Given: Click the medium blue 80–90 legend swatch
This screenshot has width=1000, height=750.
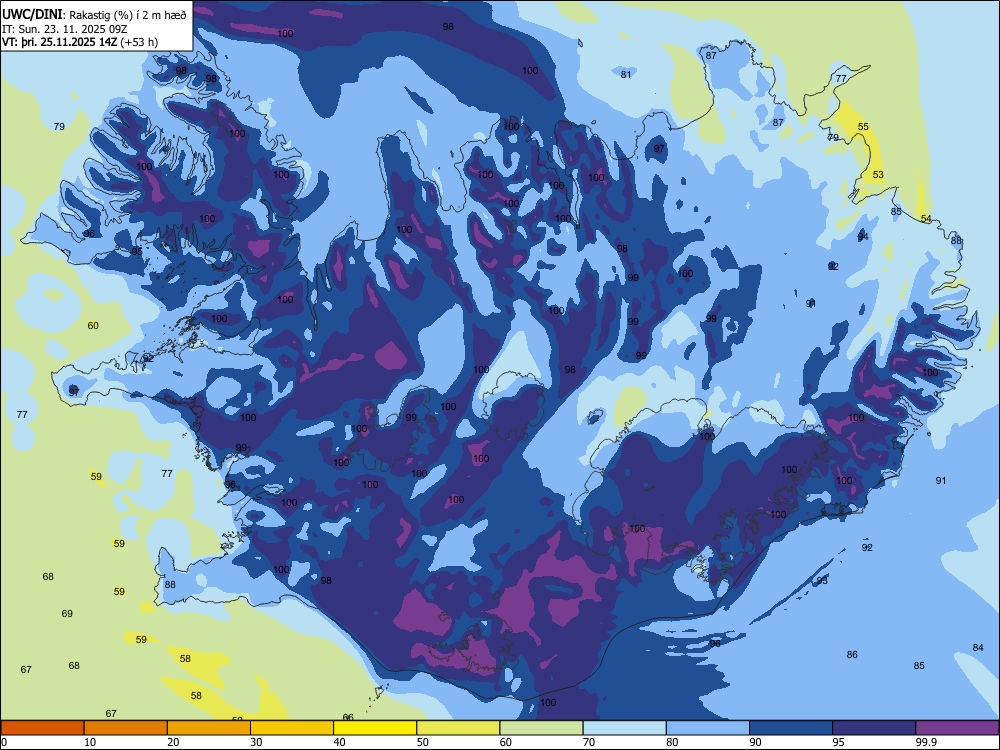Looking at the screenshot, I should click(x=708, y=728).
